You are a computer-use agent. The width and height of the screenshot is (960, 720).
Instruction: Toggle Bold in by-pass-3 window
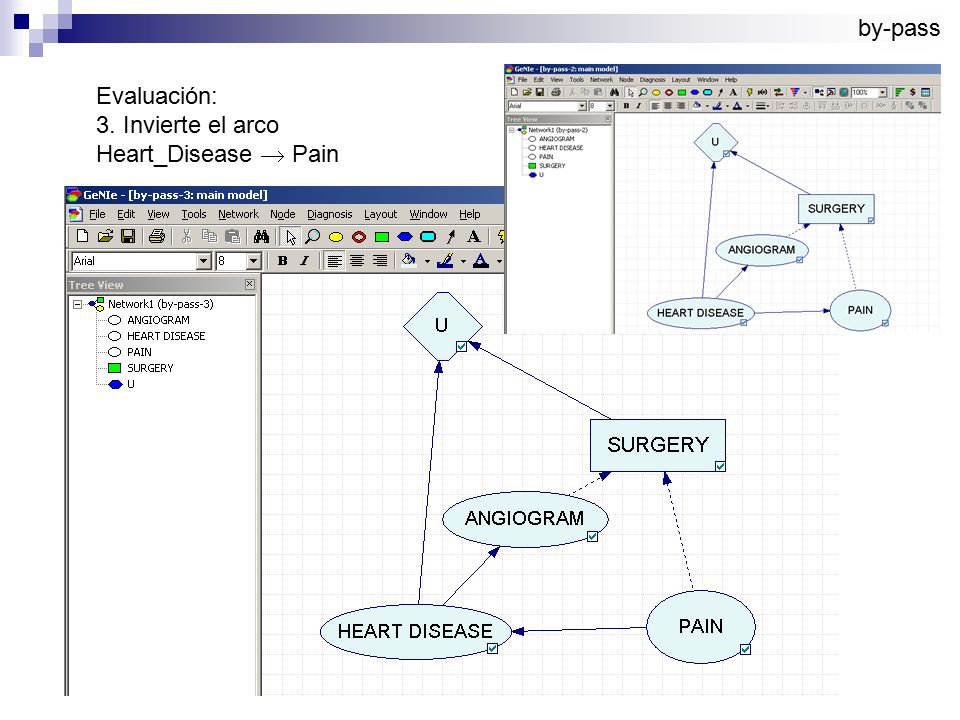pyautogui.click(x=282, y=261)
